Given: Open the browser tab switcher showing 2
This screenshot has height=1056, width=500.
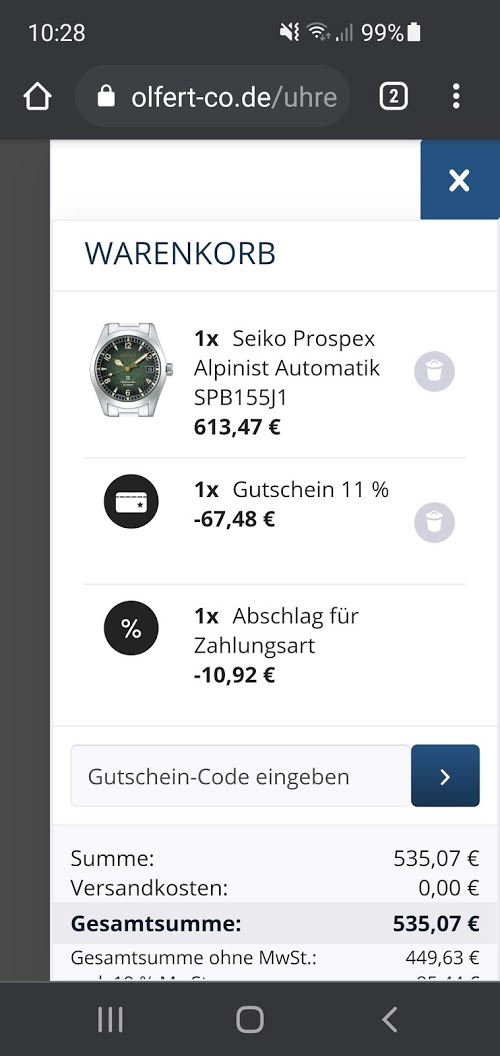Looking at the screenshot, I should coord(394,97).
